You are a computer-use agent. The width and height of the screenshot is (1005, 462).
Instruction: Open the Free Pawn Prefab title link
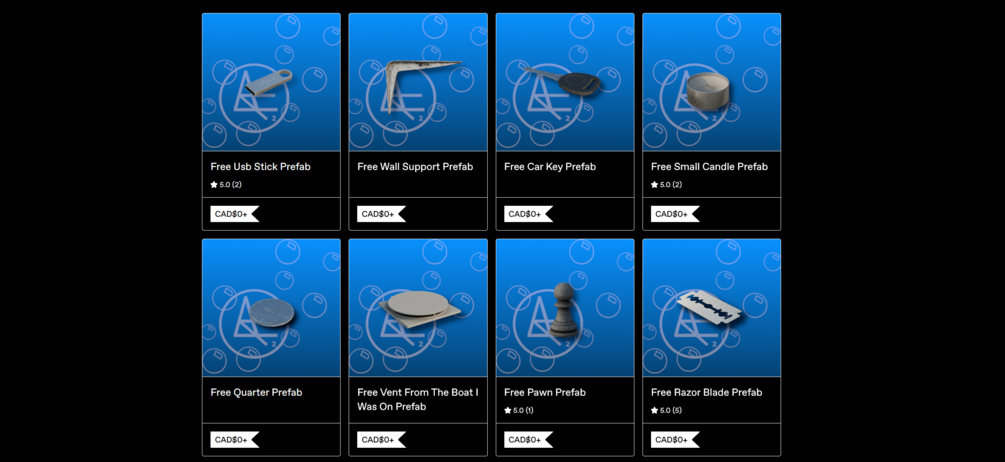click(x=545, y=392)
